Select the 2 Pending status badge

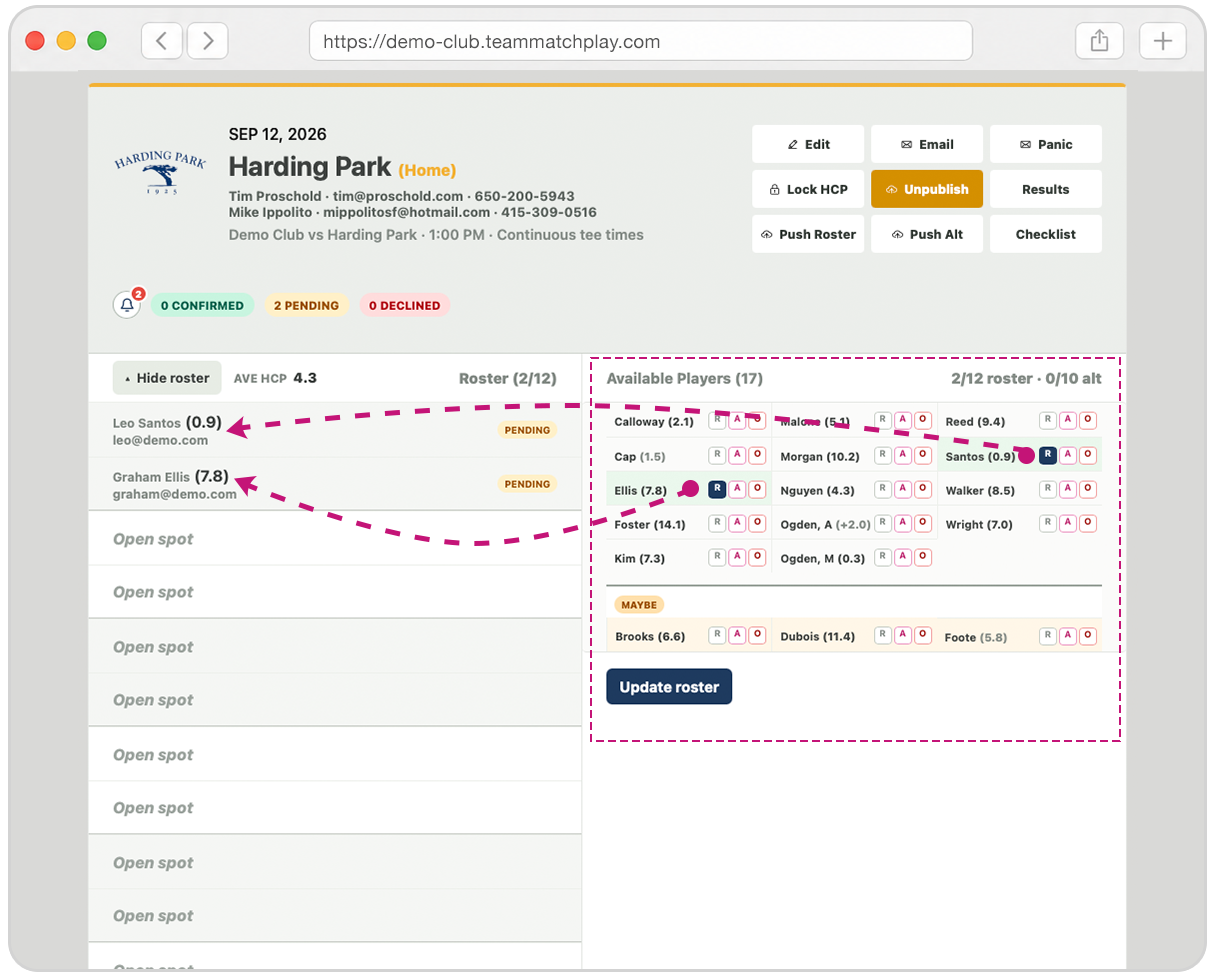(x=307, y=306)
